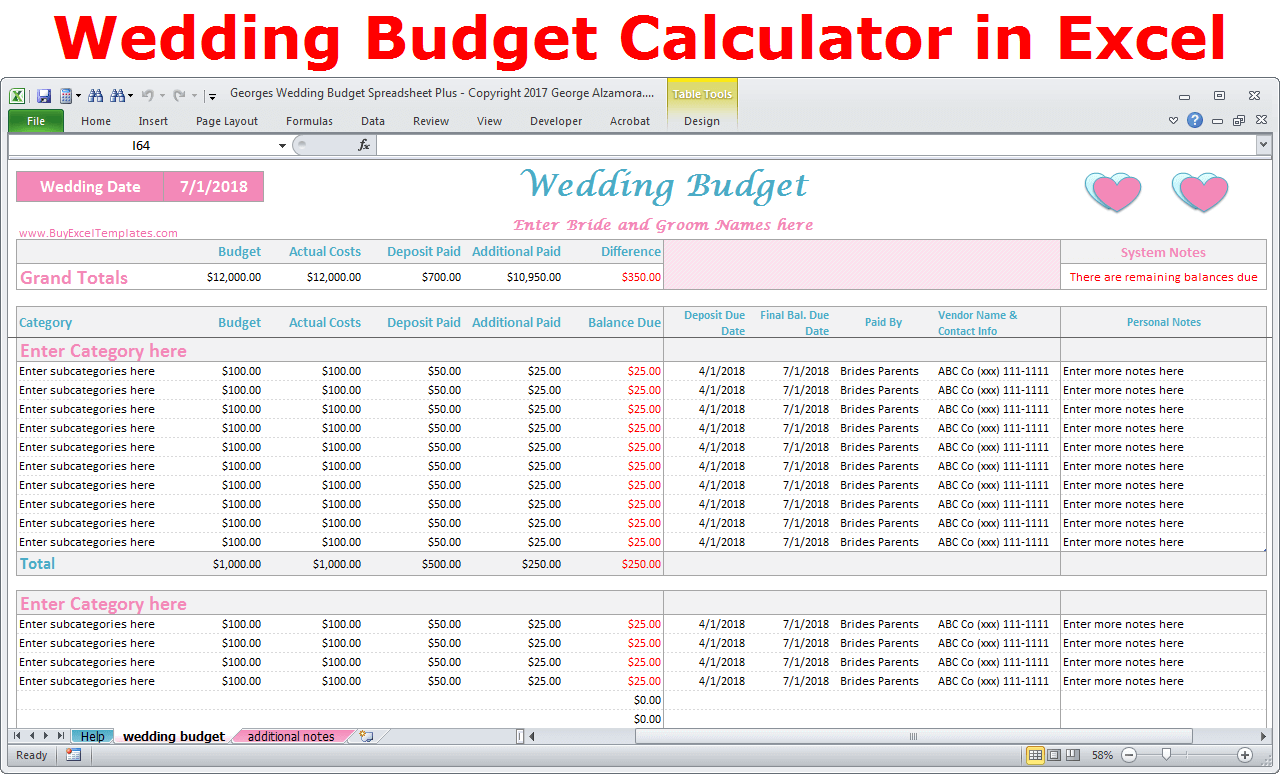
Task: Enable Normal view in status bar
Action: (1037, 755)
